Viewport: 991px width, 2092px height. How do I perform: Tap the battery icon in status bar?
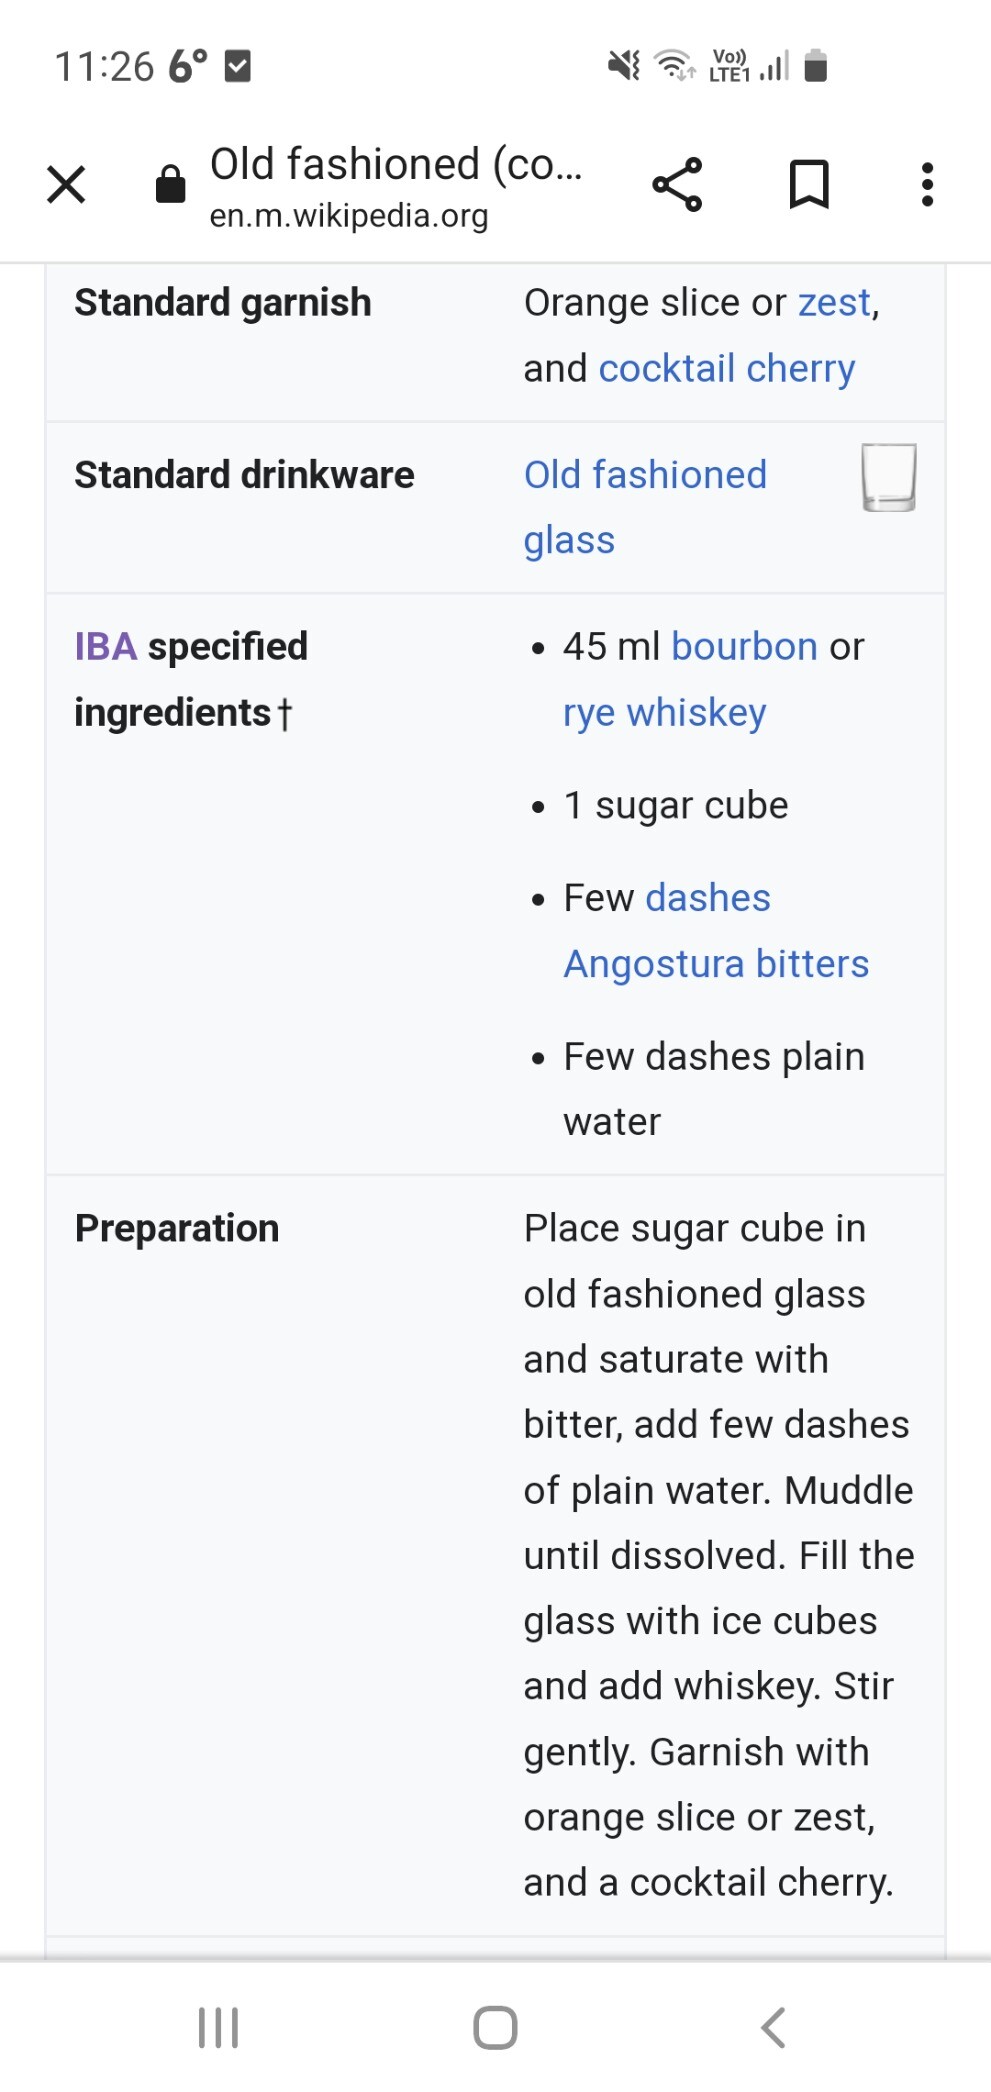tap(815, 66)
